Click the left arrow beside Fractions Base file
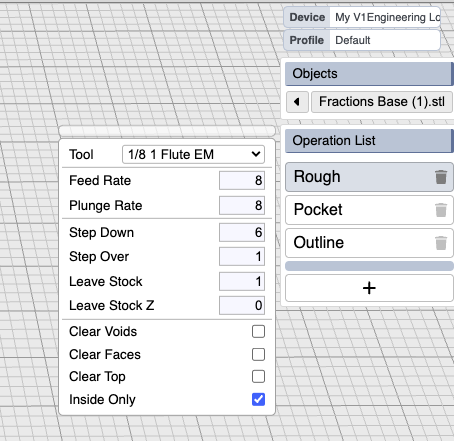This screenshot has width=454, height=441. click(297, 102)
